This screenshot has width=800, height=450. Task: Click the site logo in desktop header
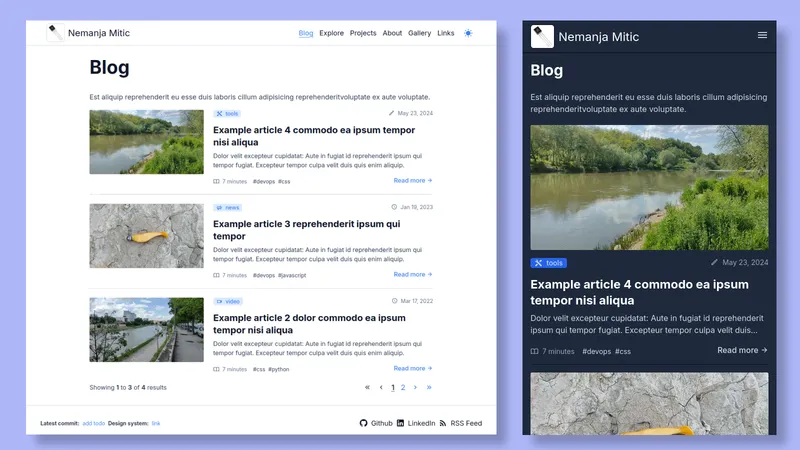point(56,33)
